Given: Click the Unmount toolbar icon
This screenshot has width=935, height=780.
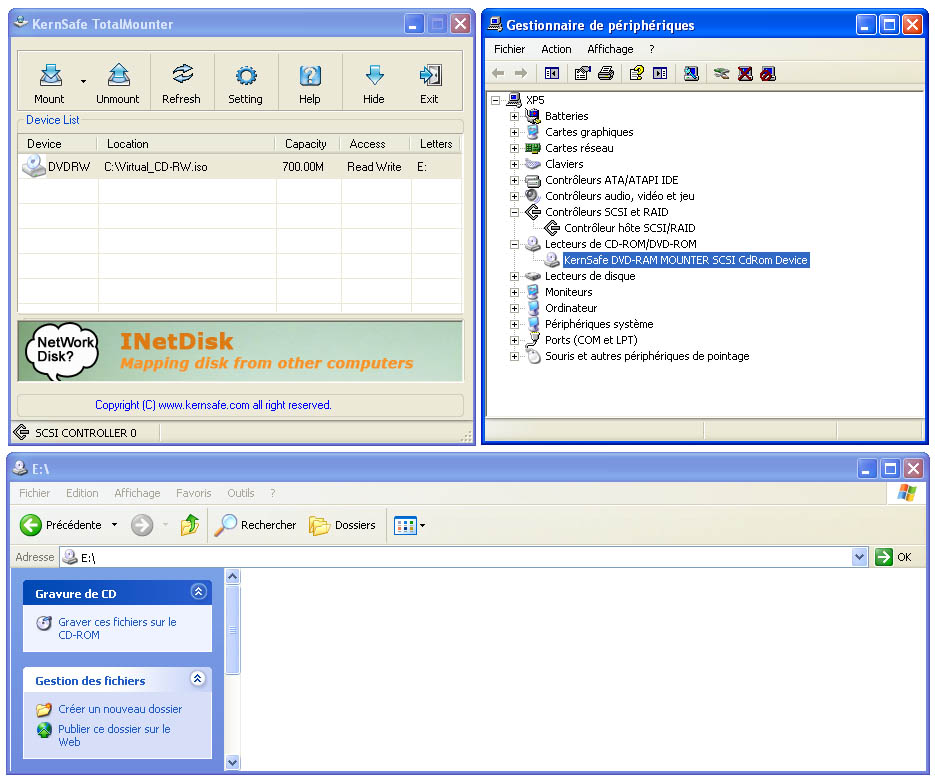Looking at the screenshot, I should click(x=118, y=76).
